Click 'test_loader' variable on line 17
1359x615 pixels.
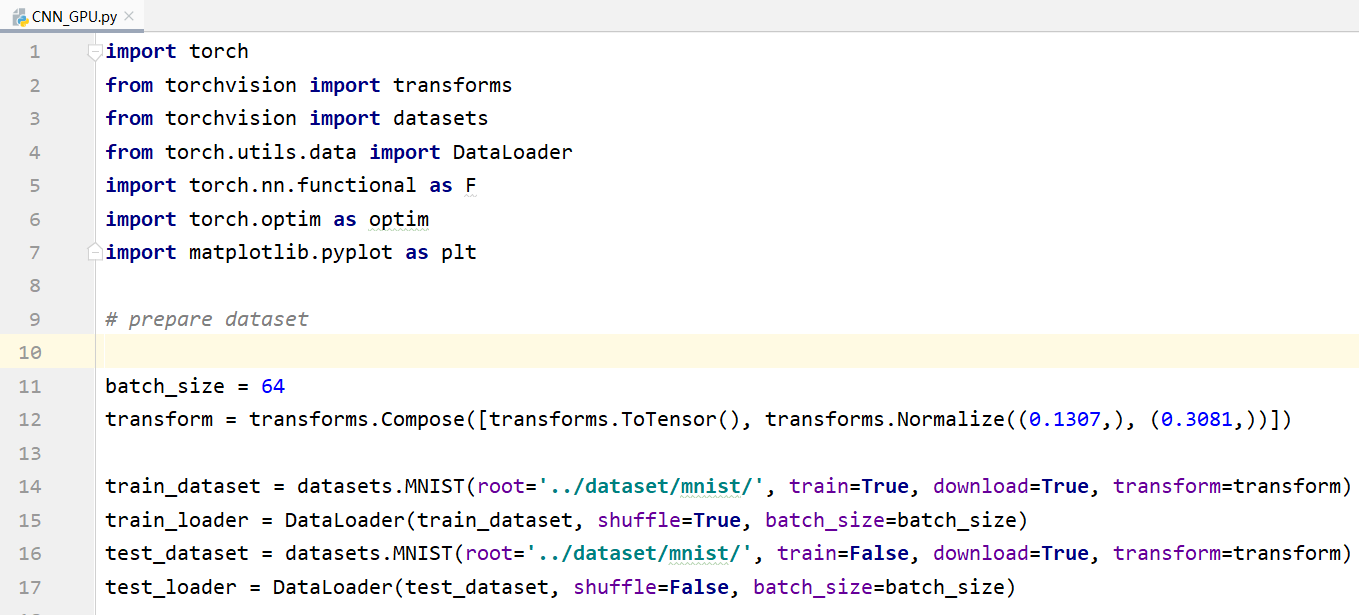[x=171, y=586]
